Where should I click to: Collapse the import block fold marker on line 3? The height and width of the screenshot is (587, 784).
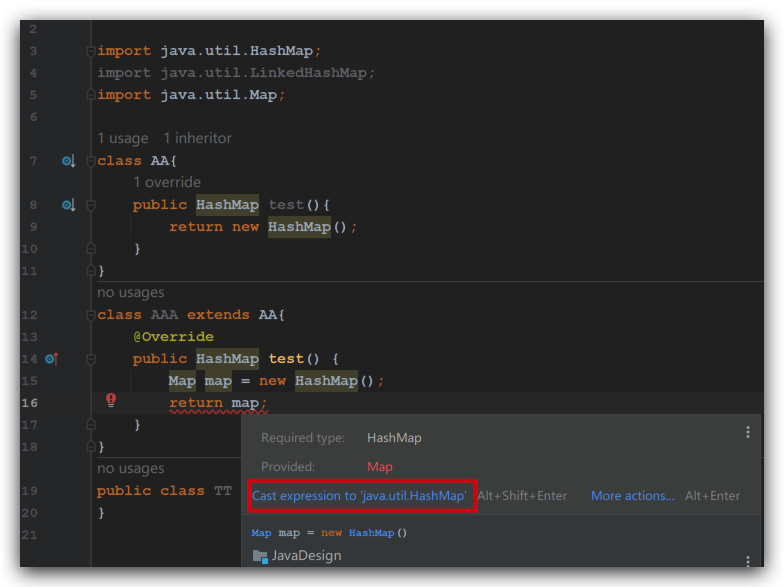coord(91,51)
